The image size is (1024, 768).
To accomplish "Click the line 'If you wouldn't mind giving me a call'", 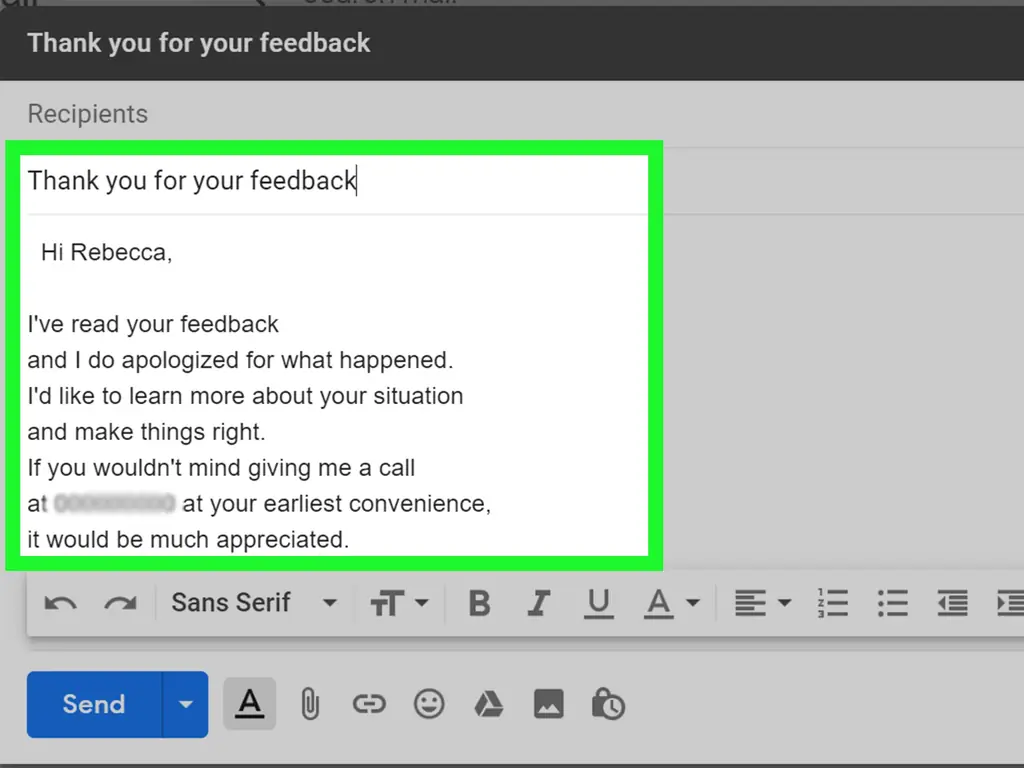I will (221, 468).
